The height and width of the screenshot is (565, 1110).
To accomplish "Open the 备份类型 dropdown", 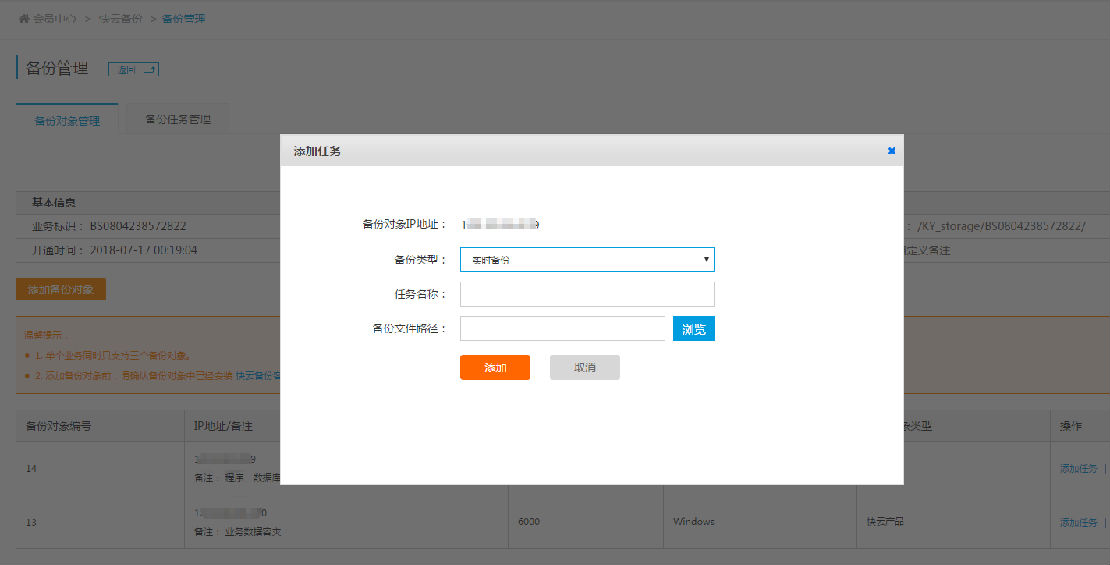I will tap(587, 259).
